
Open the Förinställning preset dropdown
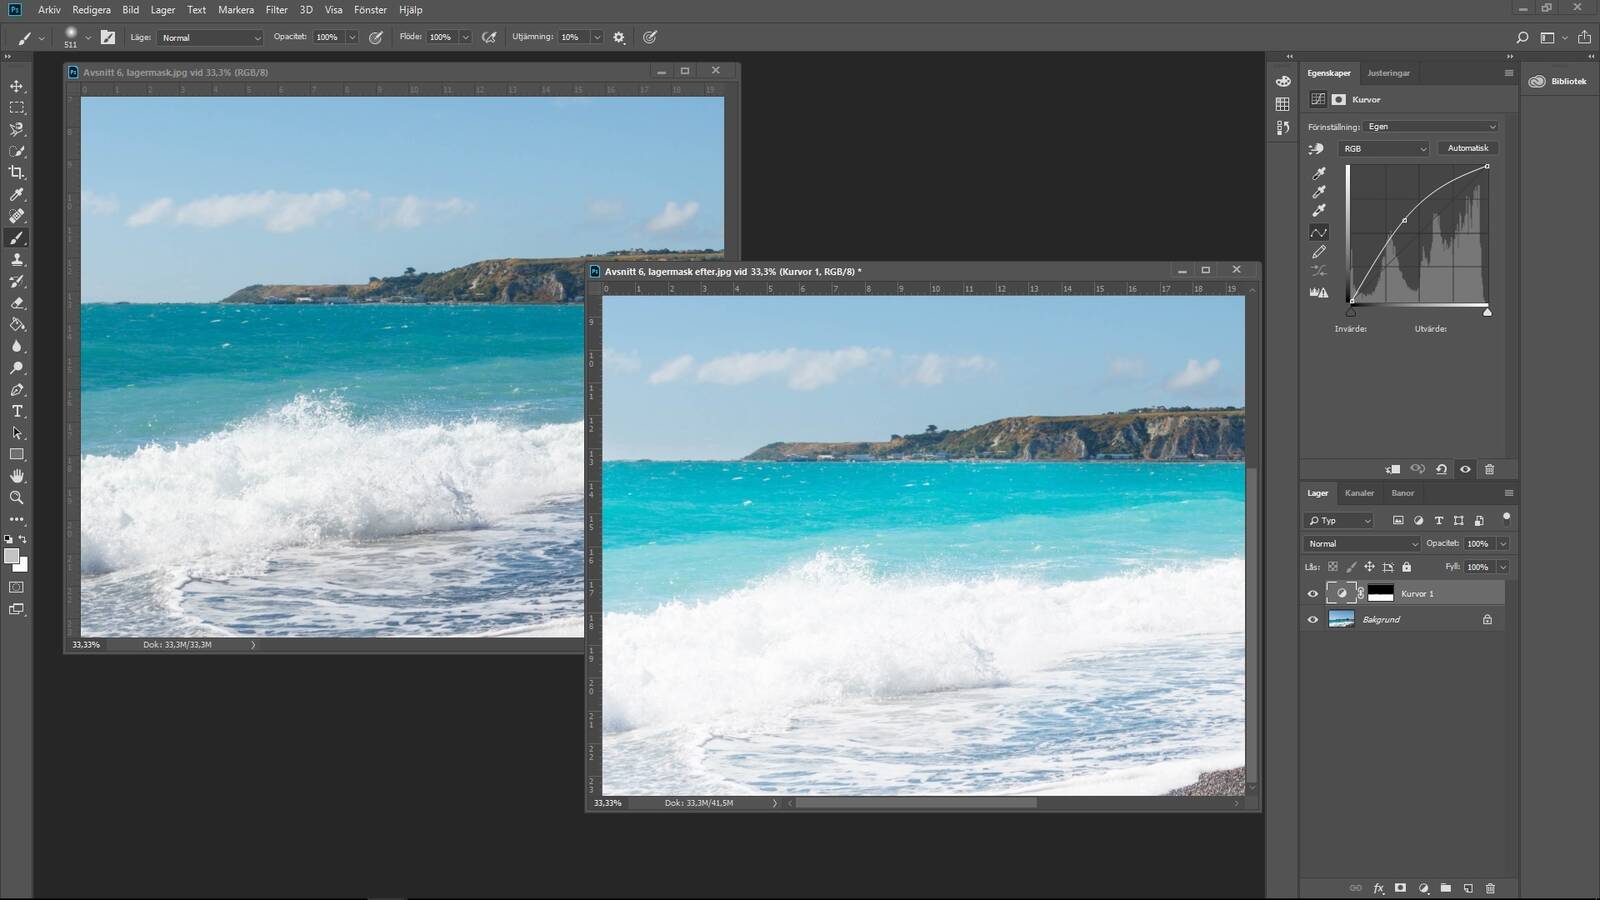click(x=1431, y=127)
